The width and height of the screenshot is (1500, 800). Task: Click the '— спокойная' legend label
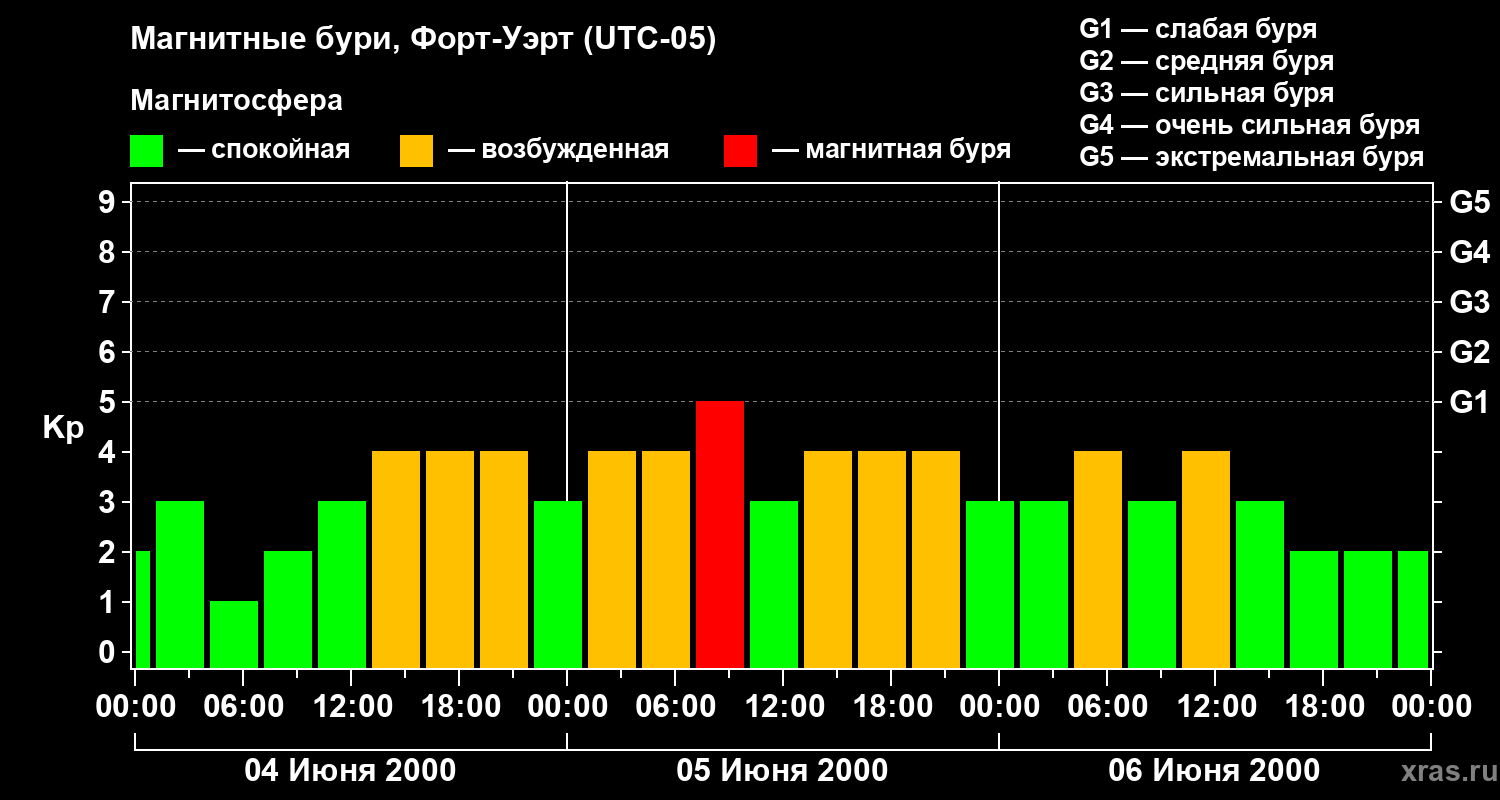pos(264,151)
